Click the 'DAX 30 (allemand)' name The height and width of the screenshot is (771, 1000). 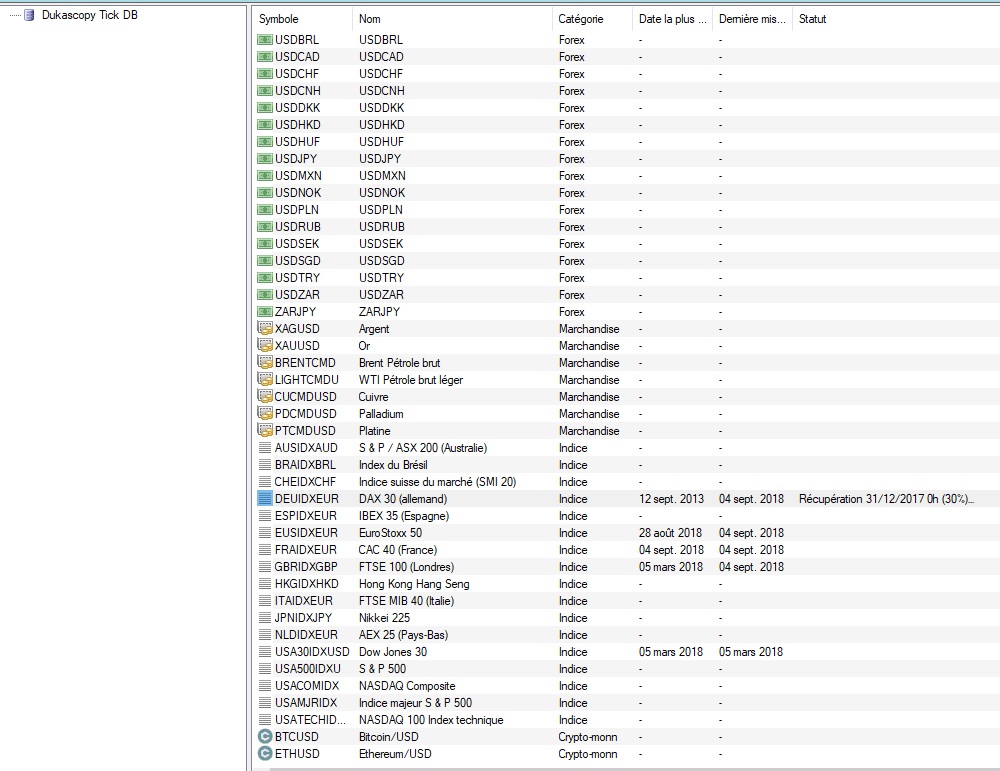(403, 499)
